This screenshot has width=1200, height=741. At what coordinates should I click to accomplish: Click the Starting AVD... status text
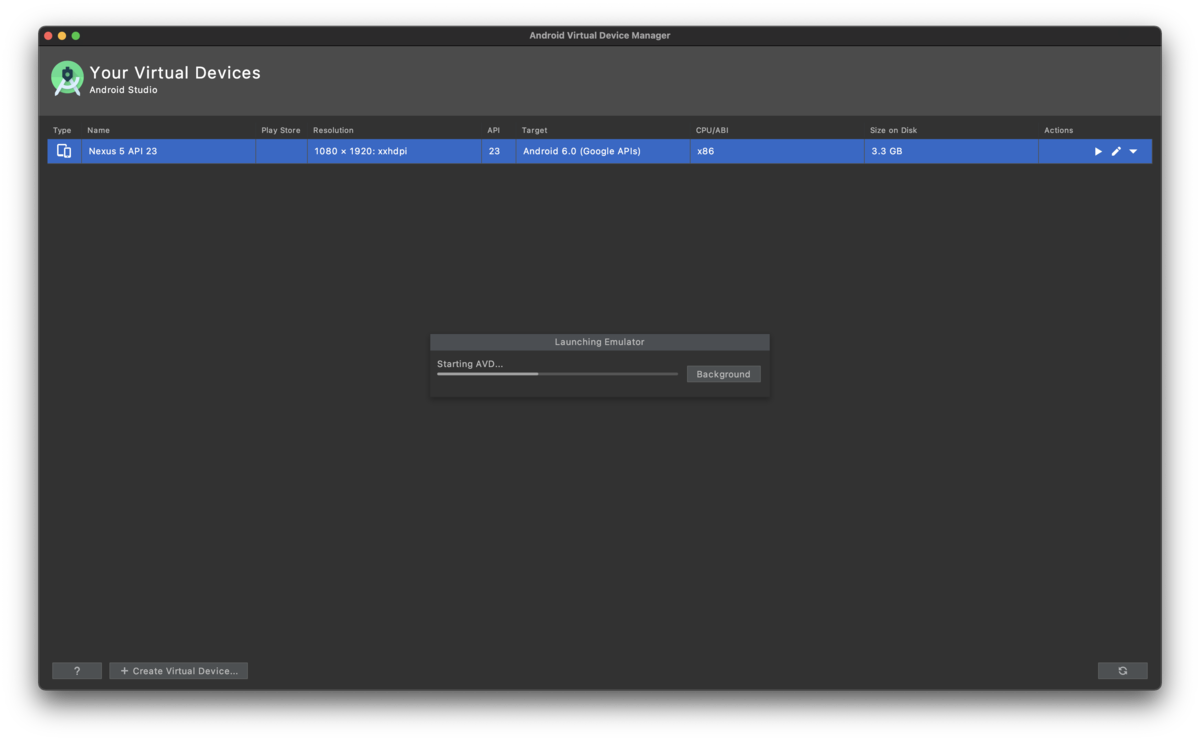470,364
